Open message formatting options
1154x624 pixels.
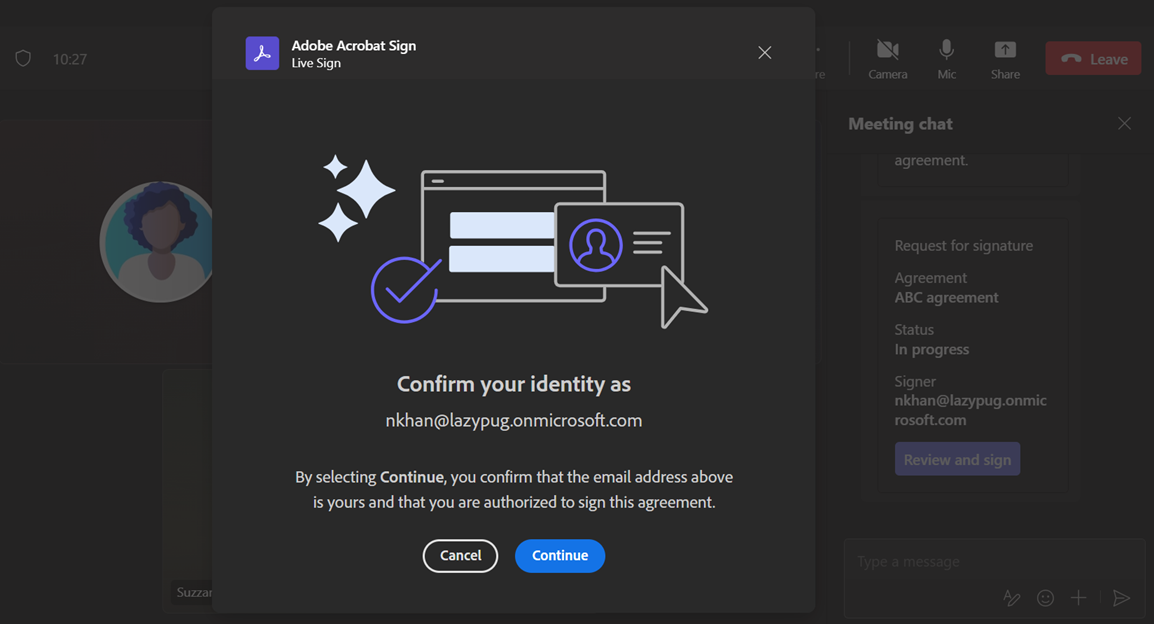pyautogui.click(x=1011, y=597)
